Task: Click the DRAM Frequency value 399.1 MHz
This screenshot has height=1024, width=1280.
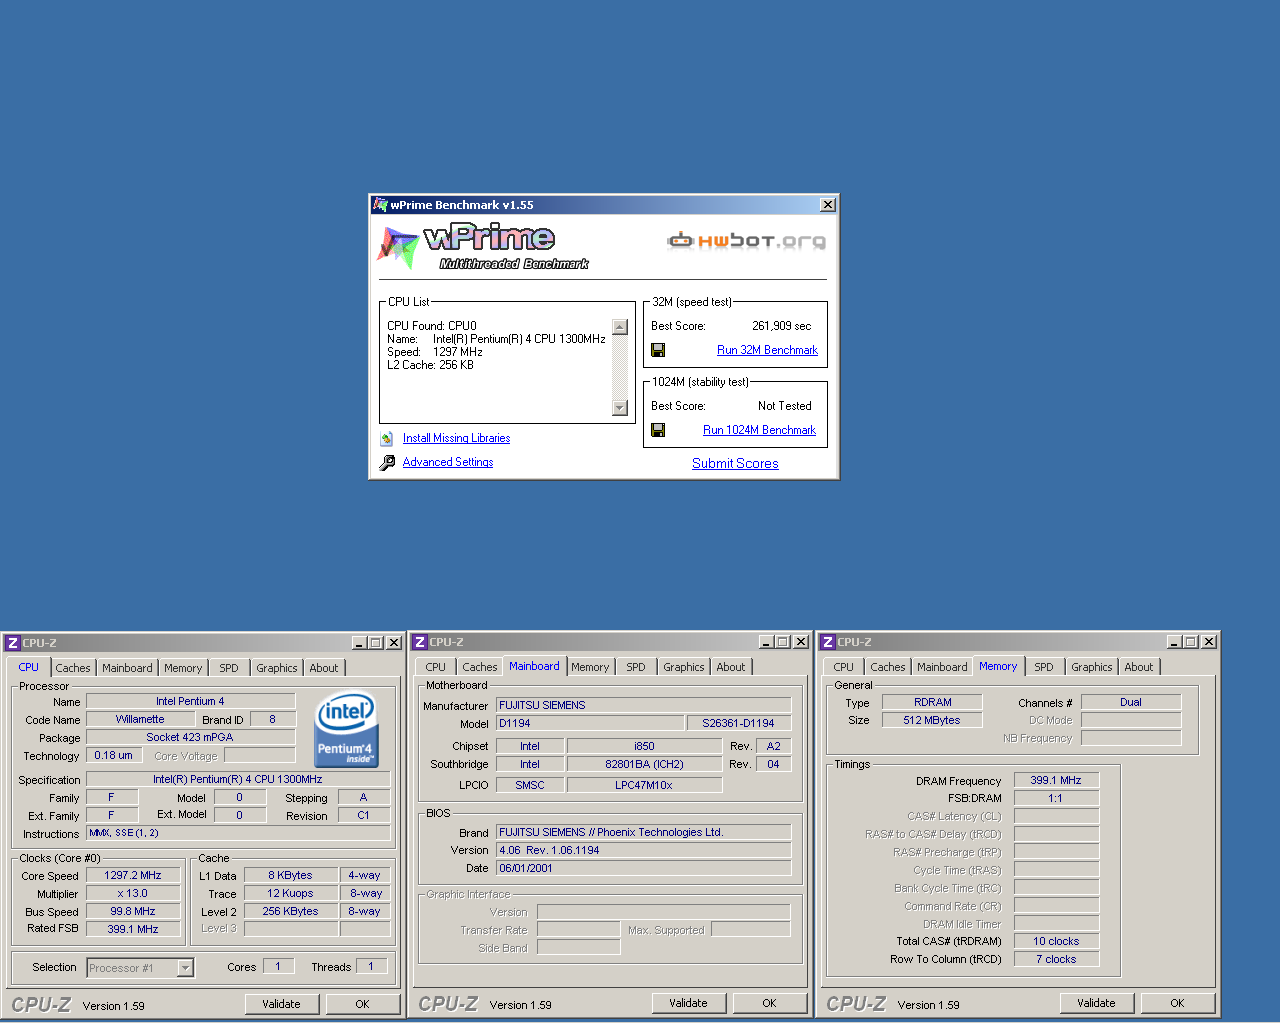Action: tap(1057, 780)
